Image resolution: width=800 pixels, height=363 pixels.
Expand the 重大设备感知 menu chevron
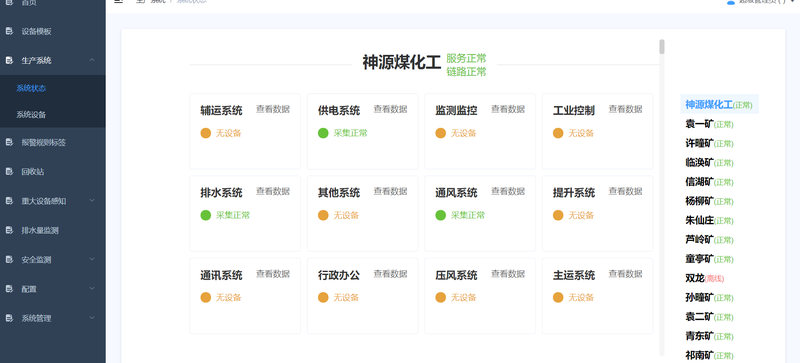(92, 201)
